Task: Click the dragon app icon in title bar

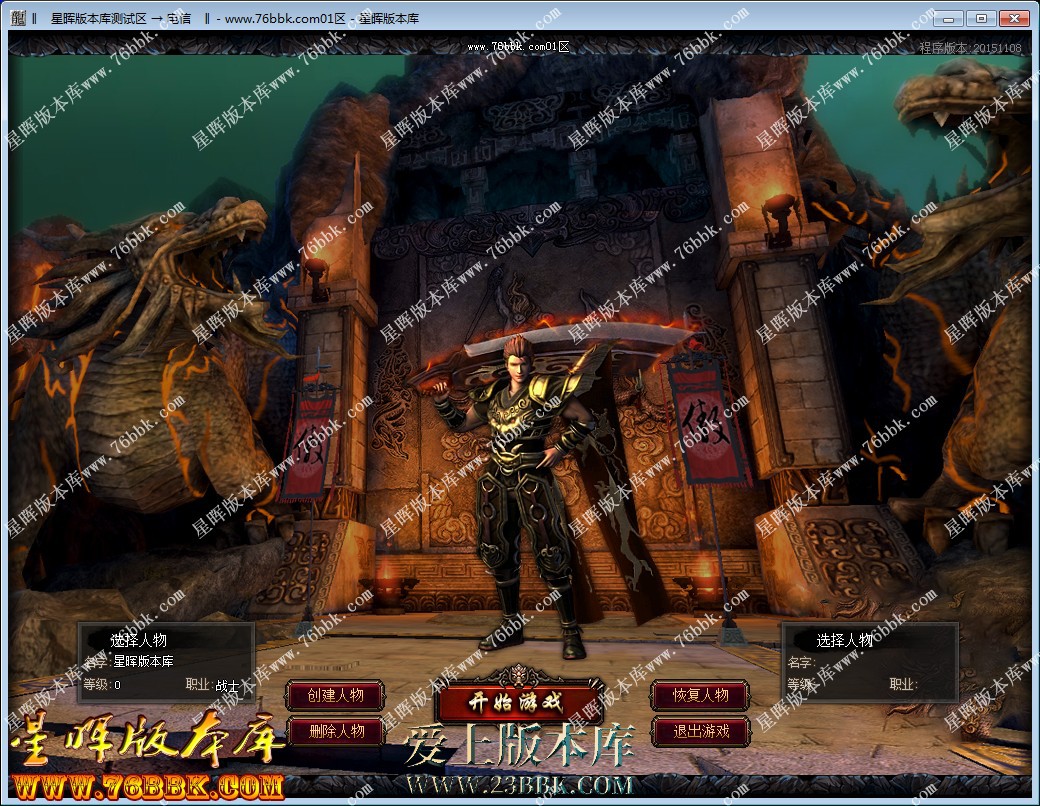Action: (x=19, y=18)
